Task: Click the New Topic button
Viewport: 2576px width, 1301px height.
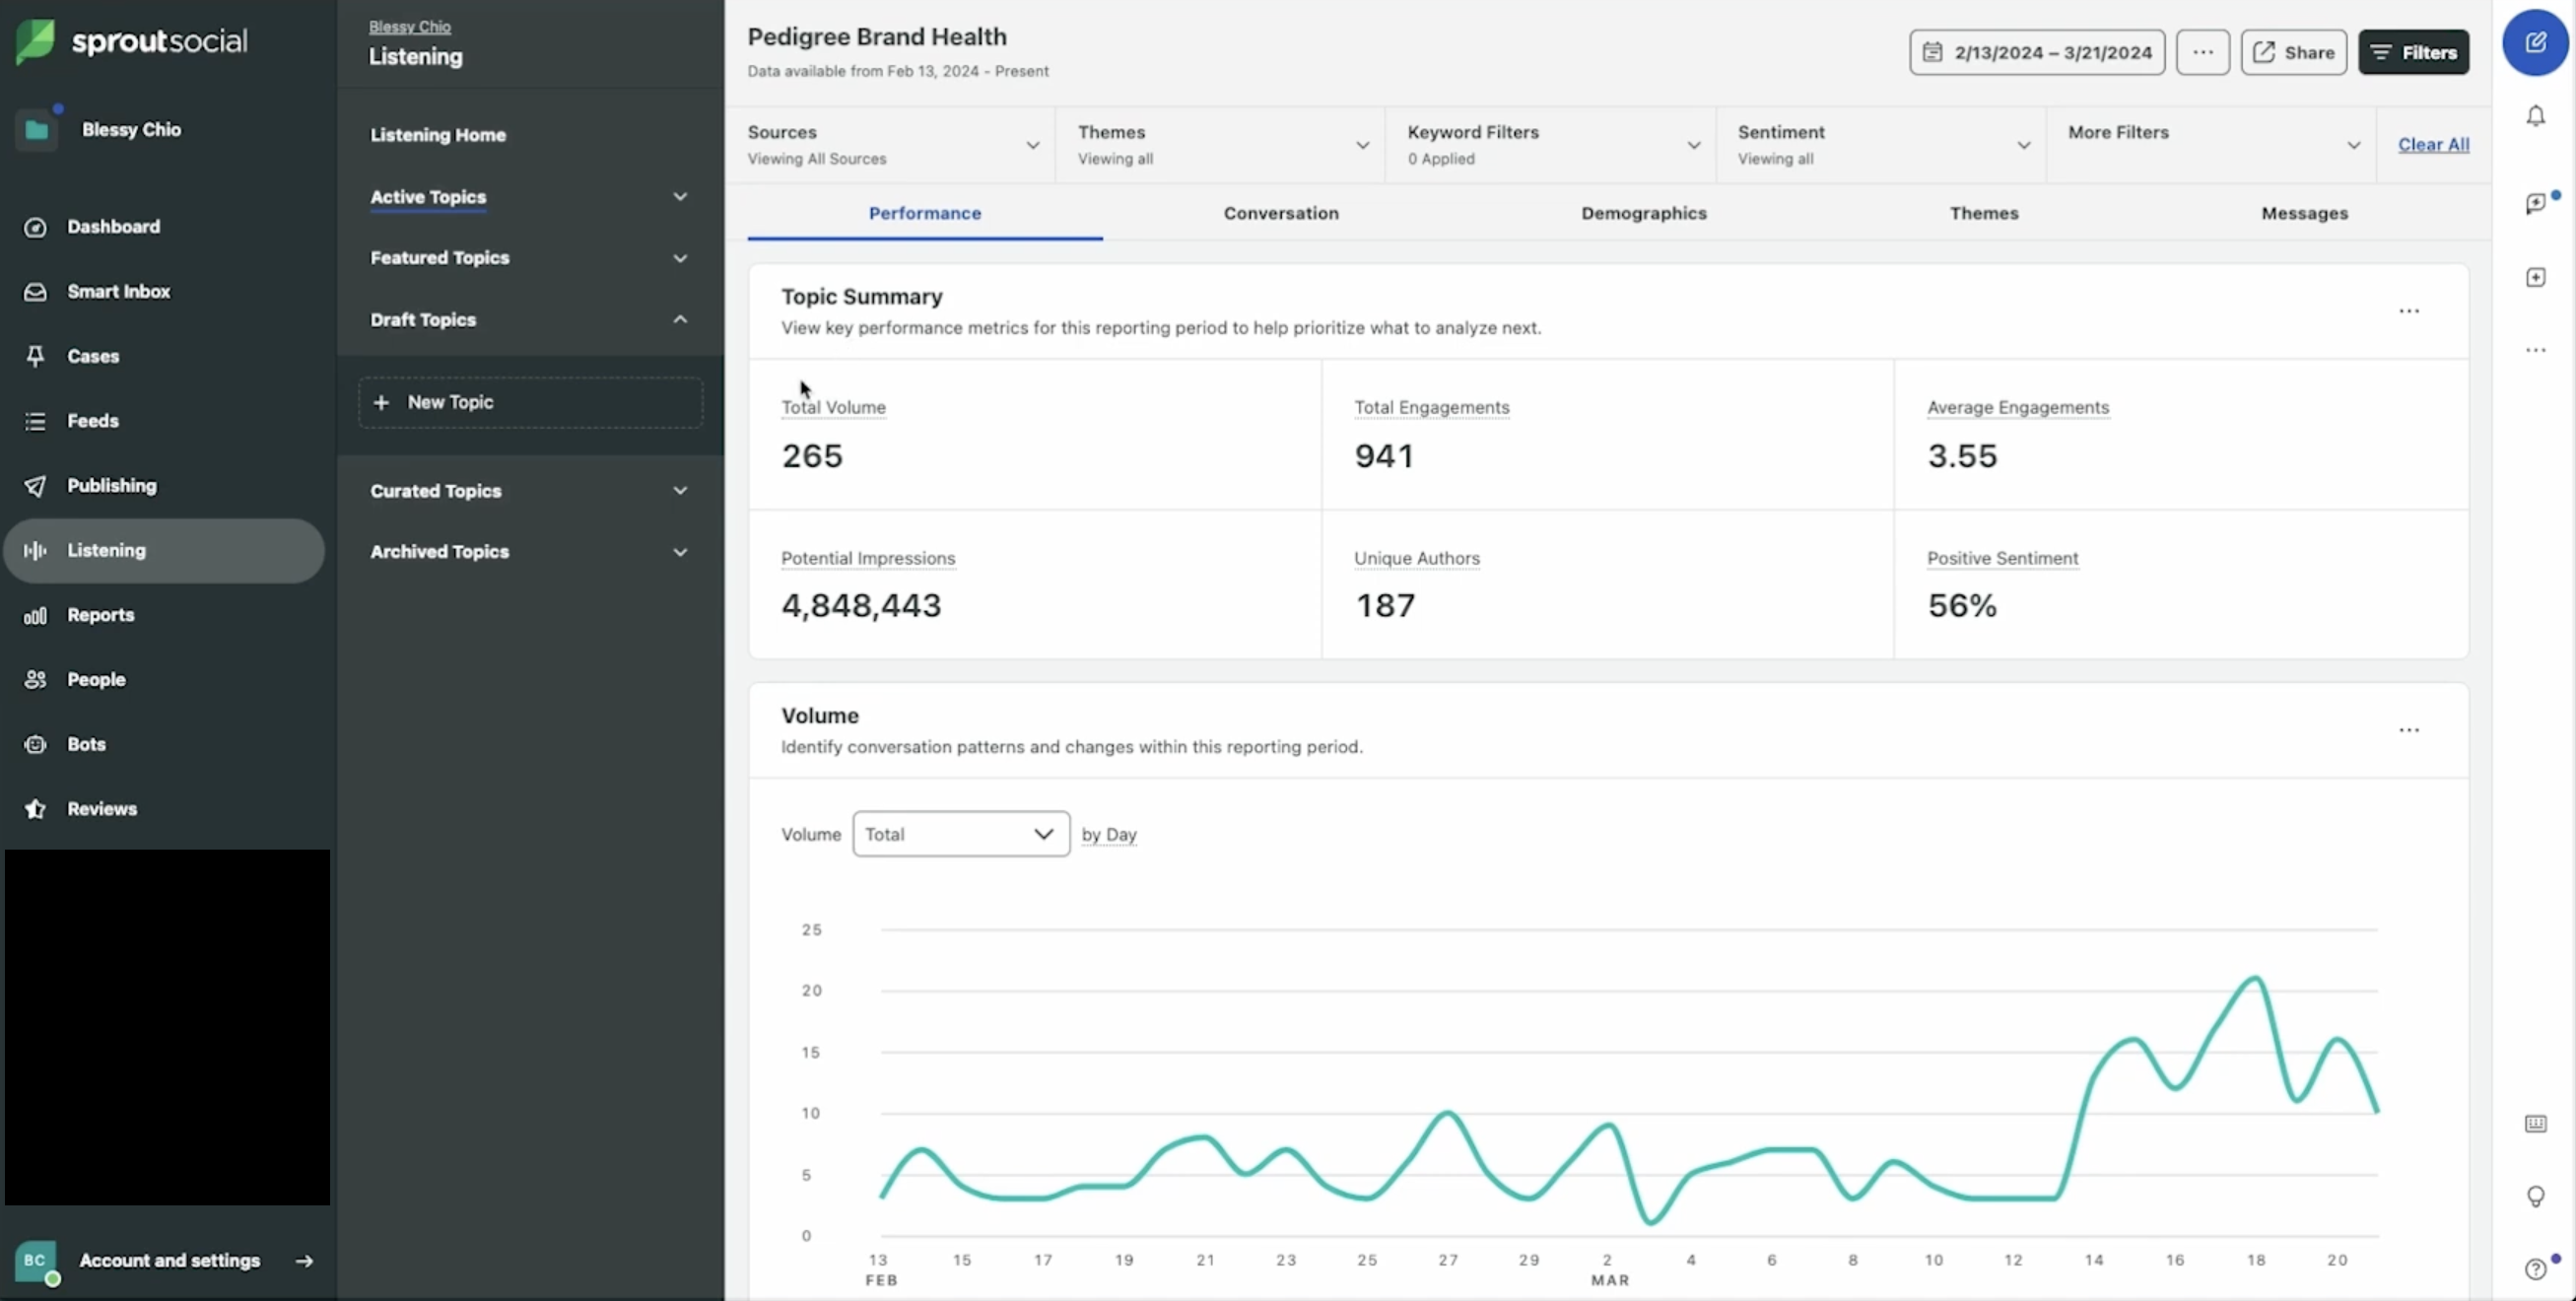Action: click(531, 402)
